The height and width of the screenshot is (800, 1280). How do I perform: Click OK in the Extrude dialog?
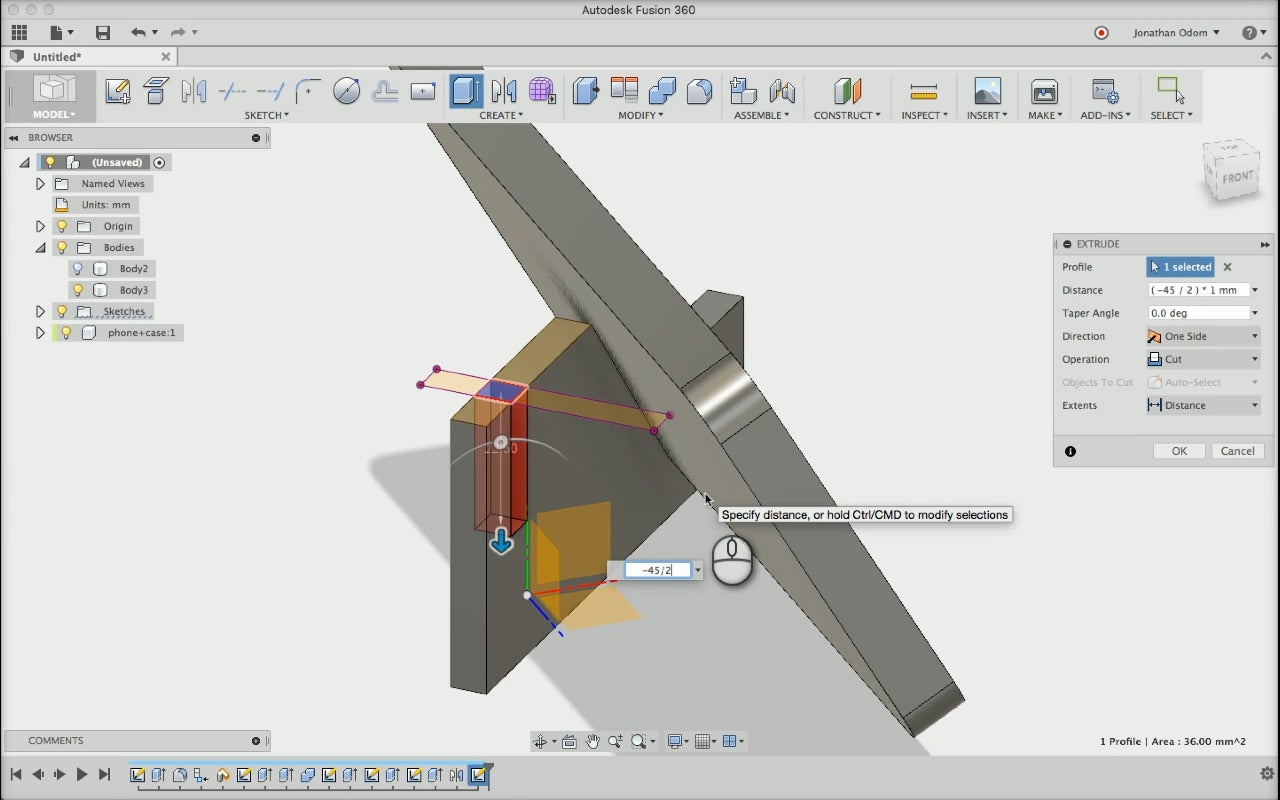pyautogui.click(x=1179, y=451)
